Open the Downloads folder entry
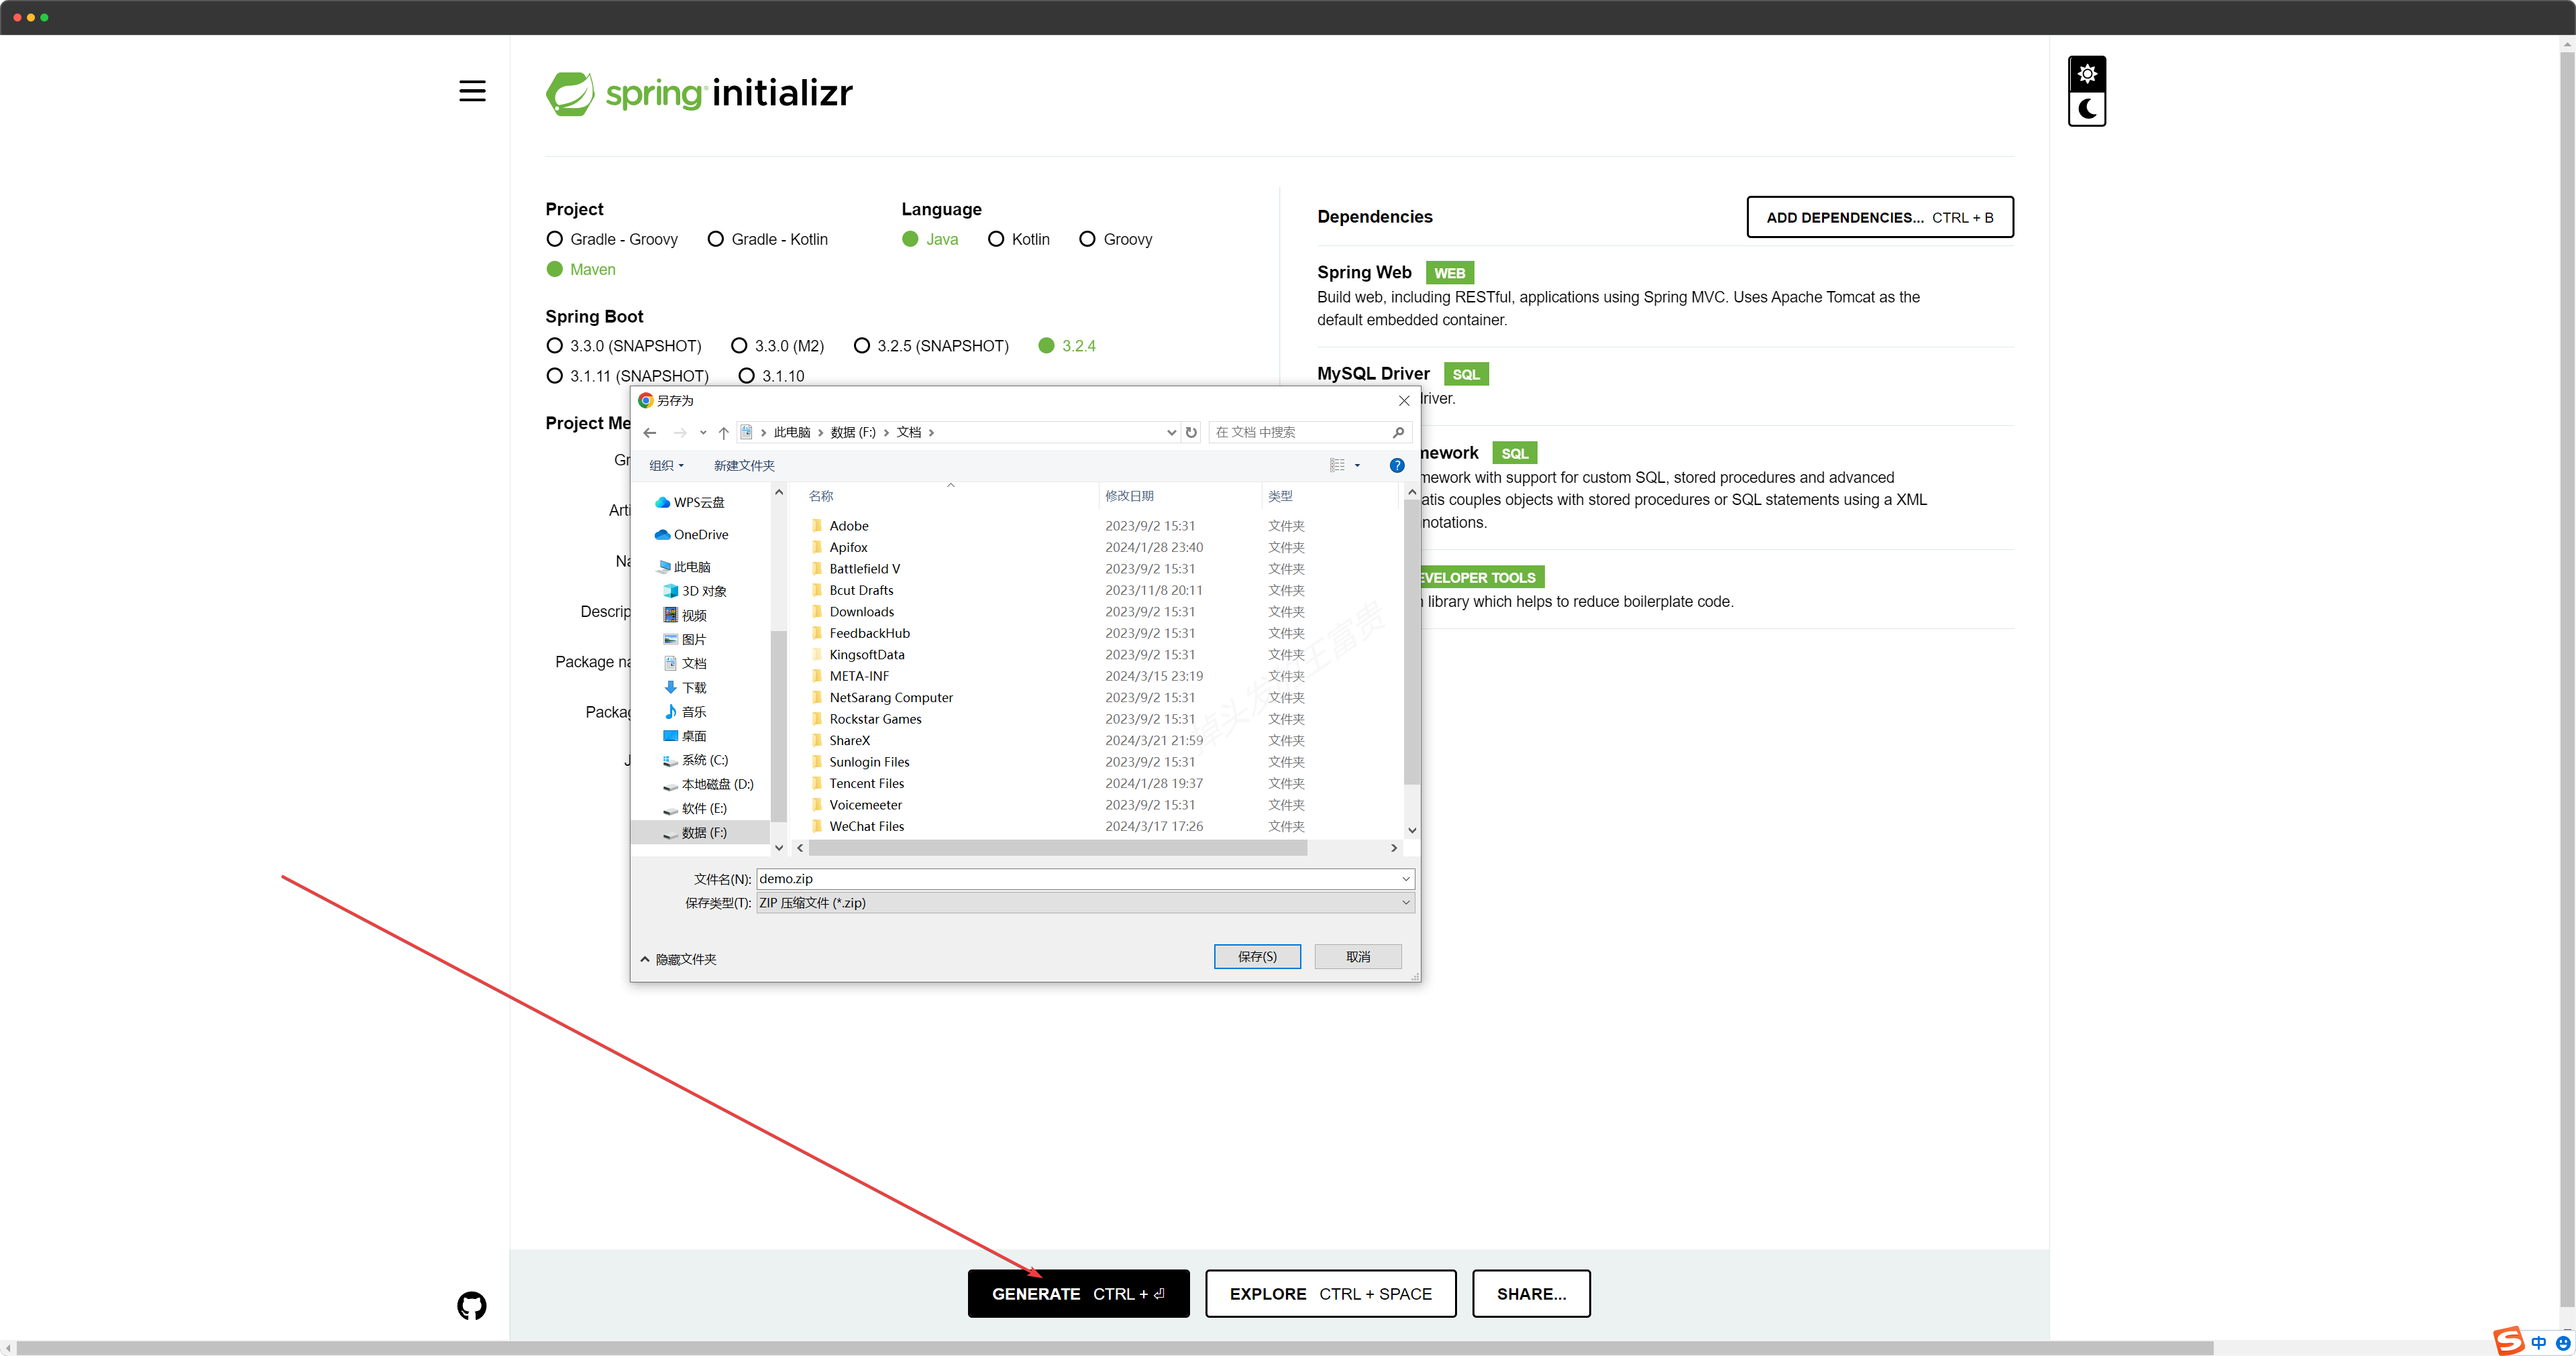This screenshot has height=1356, width=2576. point(861,611)
